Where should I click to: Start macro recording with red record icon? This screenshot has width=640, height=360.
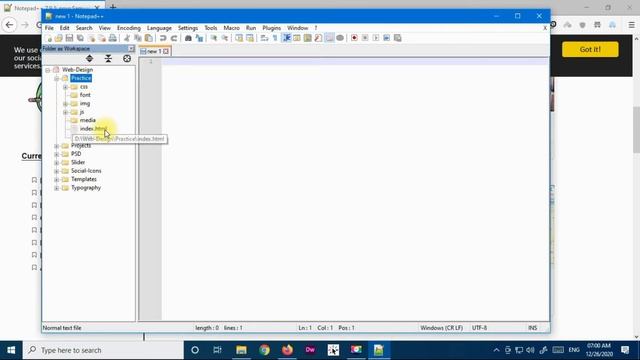point(354,38)
